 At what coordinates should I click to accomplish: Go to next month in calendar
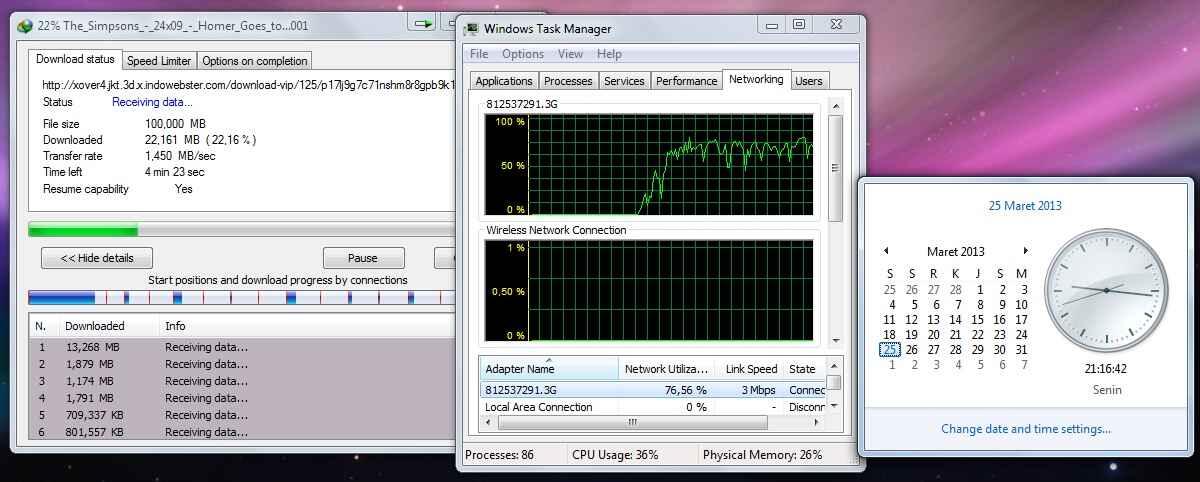[x=1025, y=251]
